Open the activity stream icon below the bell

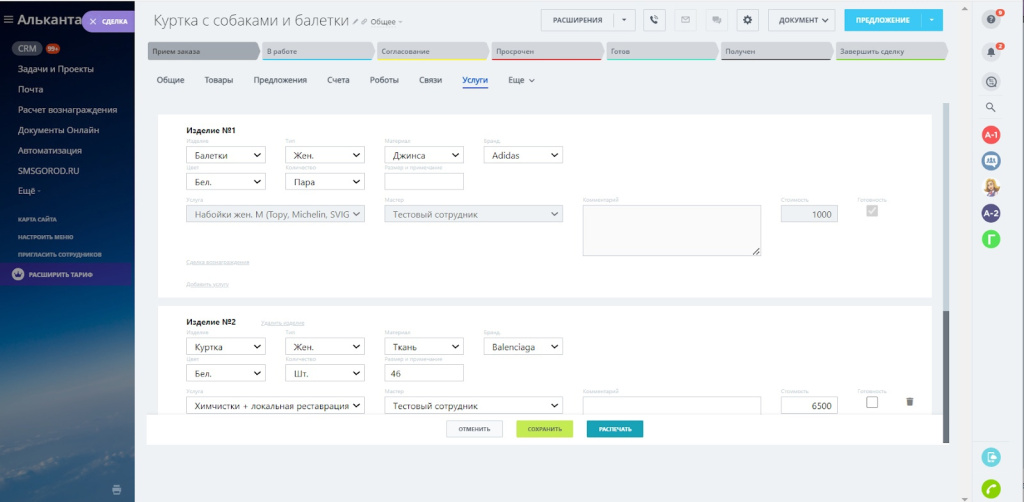pyautogui.click(x=991, y=82)
